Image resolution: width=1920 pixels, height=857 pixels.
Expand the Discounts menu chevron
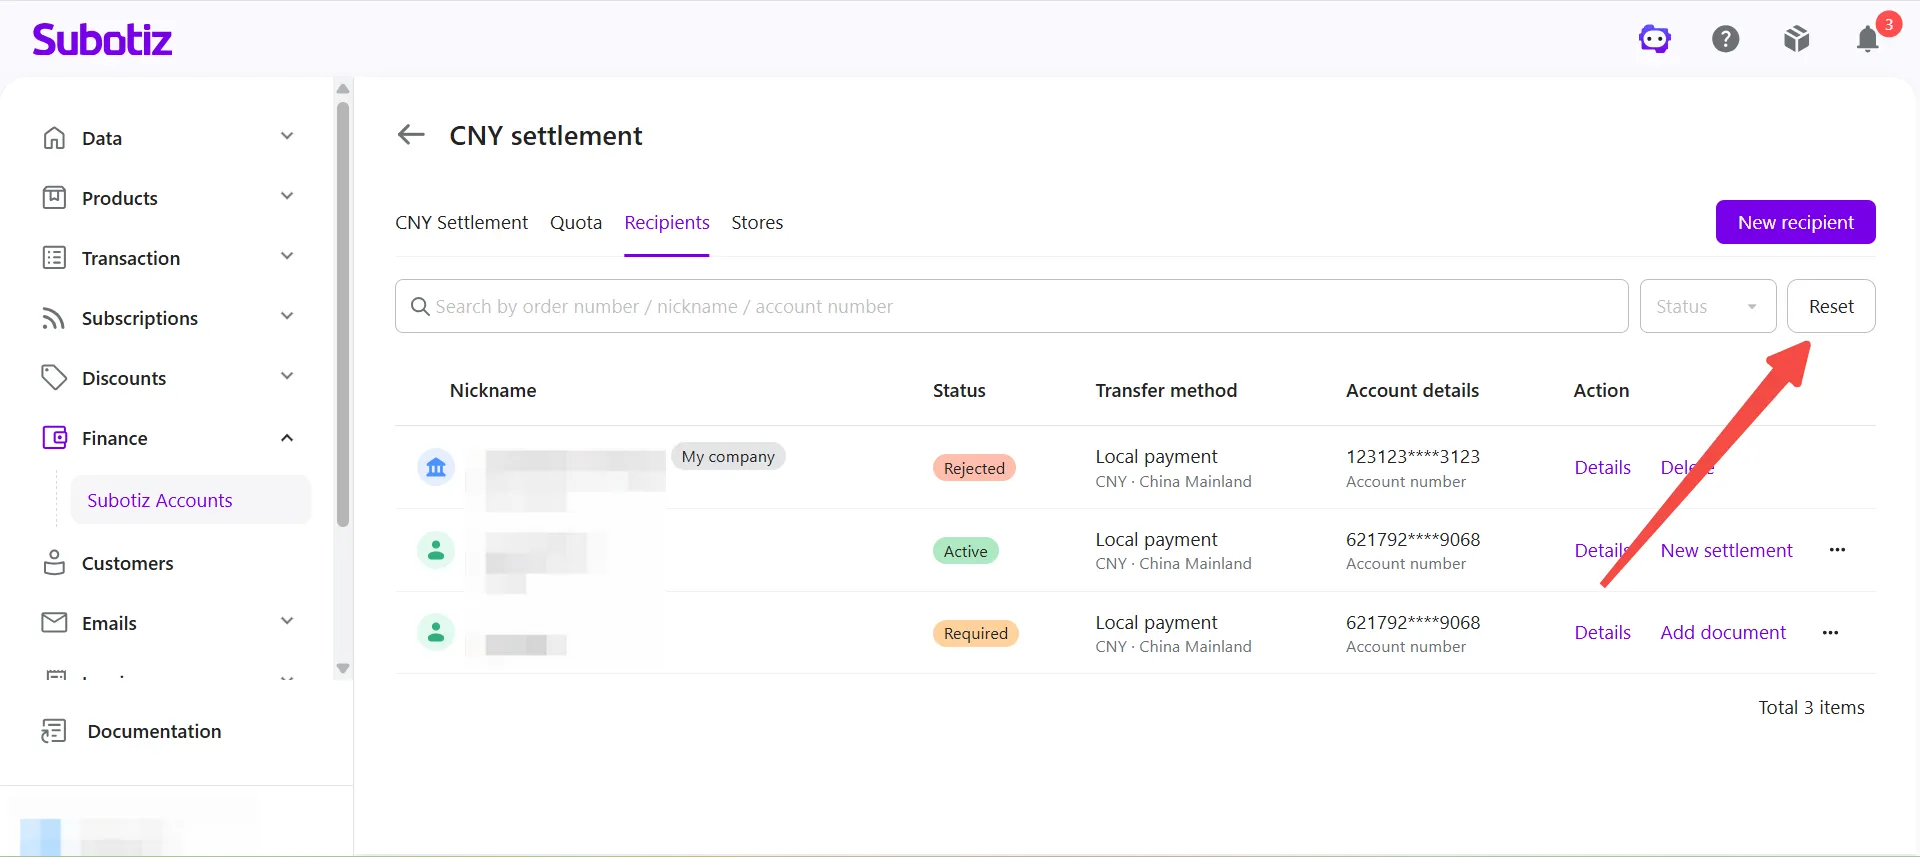(287, 377)
